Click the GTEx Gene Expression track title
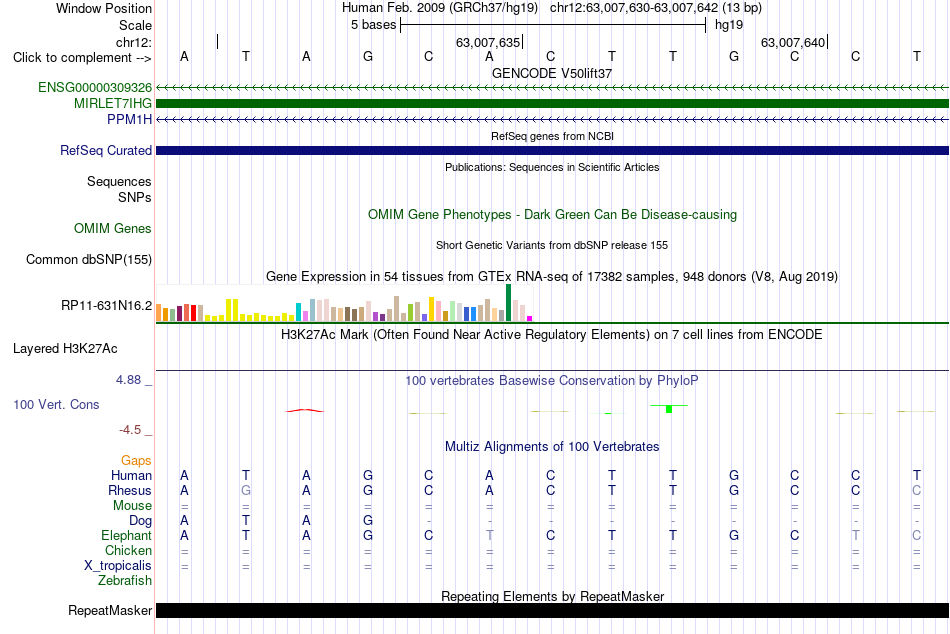Image resolution: width=950 pixels, height=634 pixels. 552,276
